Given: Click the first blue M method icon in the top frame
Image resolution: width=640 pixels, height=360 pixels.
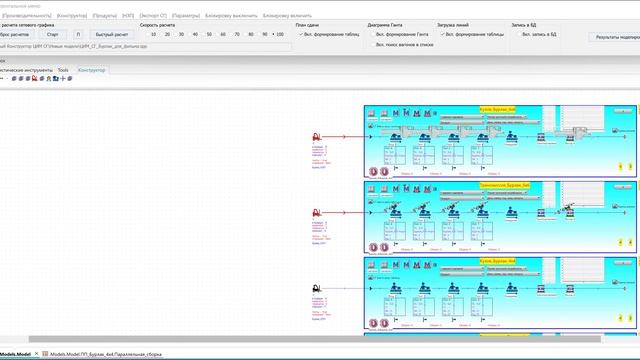Looking at the screenshot, I should 396,113.
